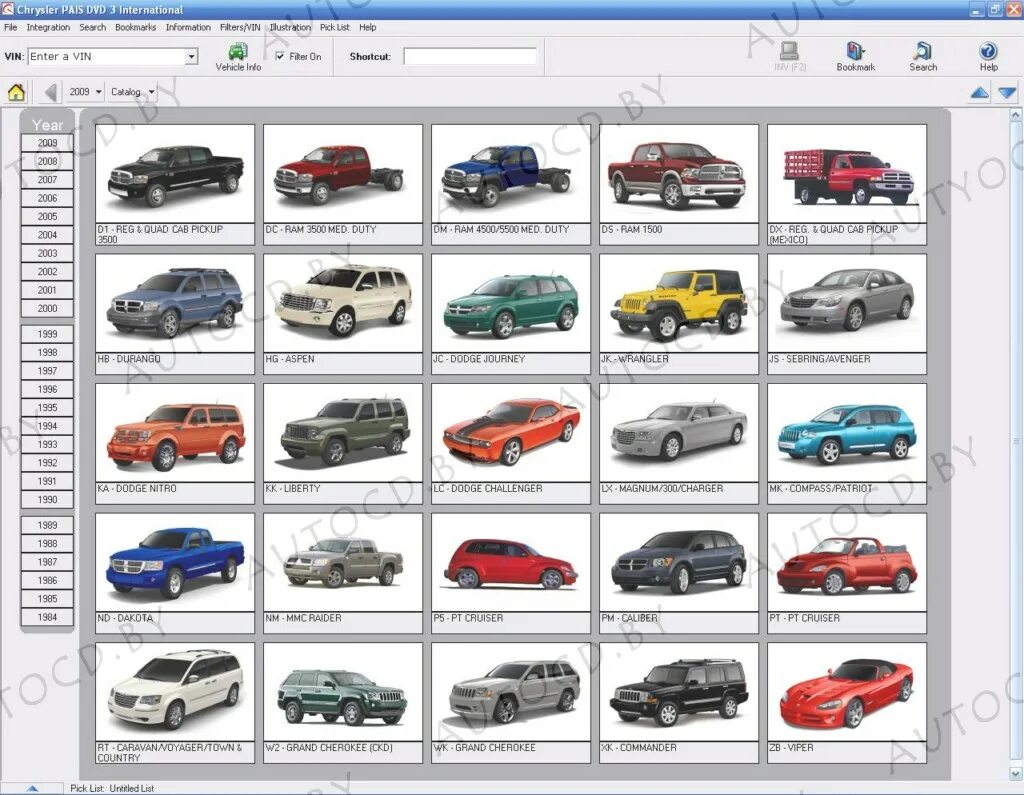This screenshot has height=795, width=1024.
Task: Open the KK Liberty thumbnail
Action: coord(343,433)
